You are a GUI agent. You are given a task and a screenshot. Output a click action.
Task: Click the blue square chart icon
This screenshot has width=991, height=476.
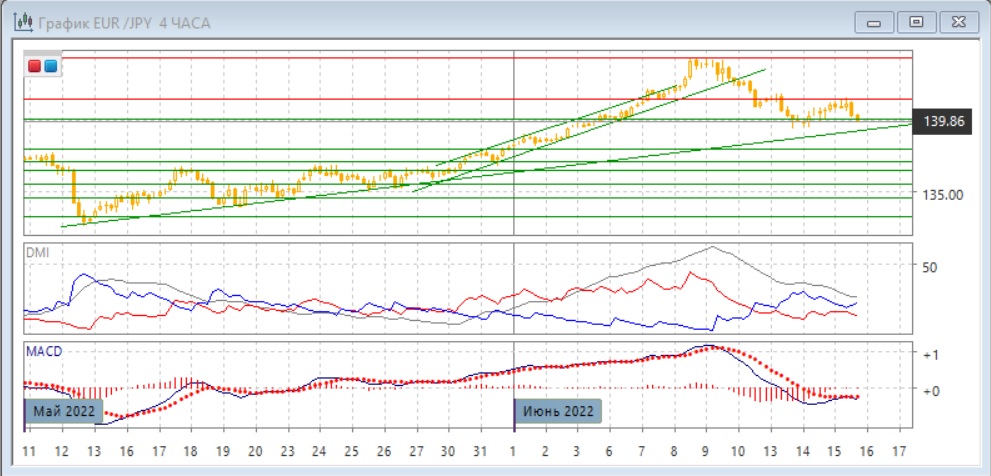coord(51,66)
